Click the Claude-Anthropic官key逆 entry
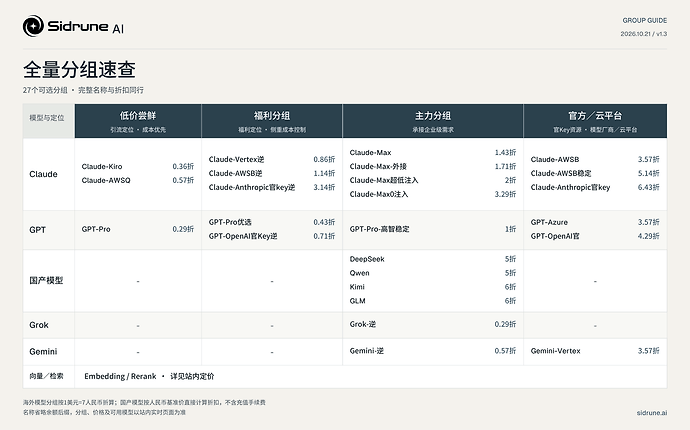 tap(252, 187)
